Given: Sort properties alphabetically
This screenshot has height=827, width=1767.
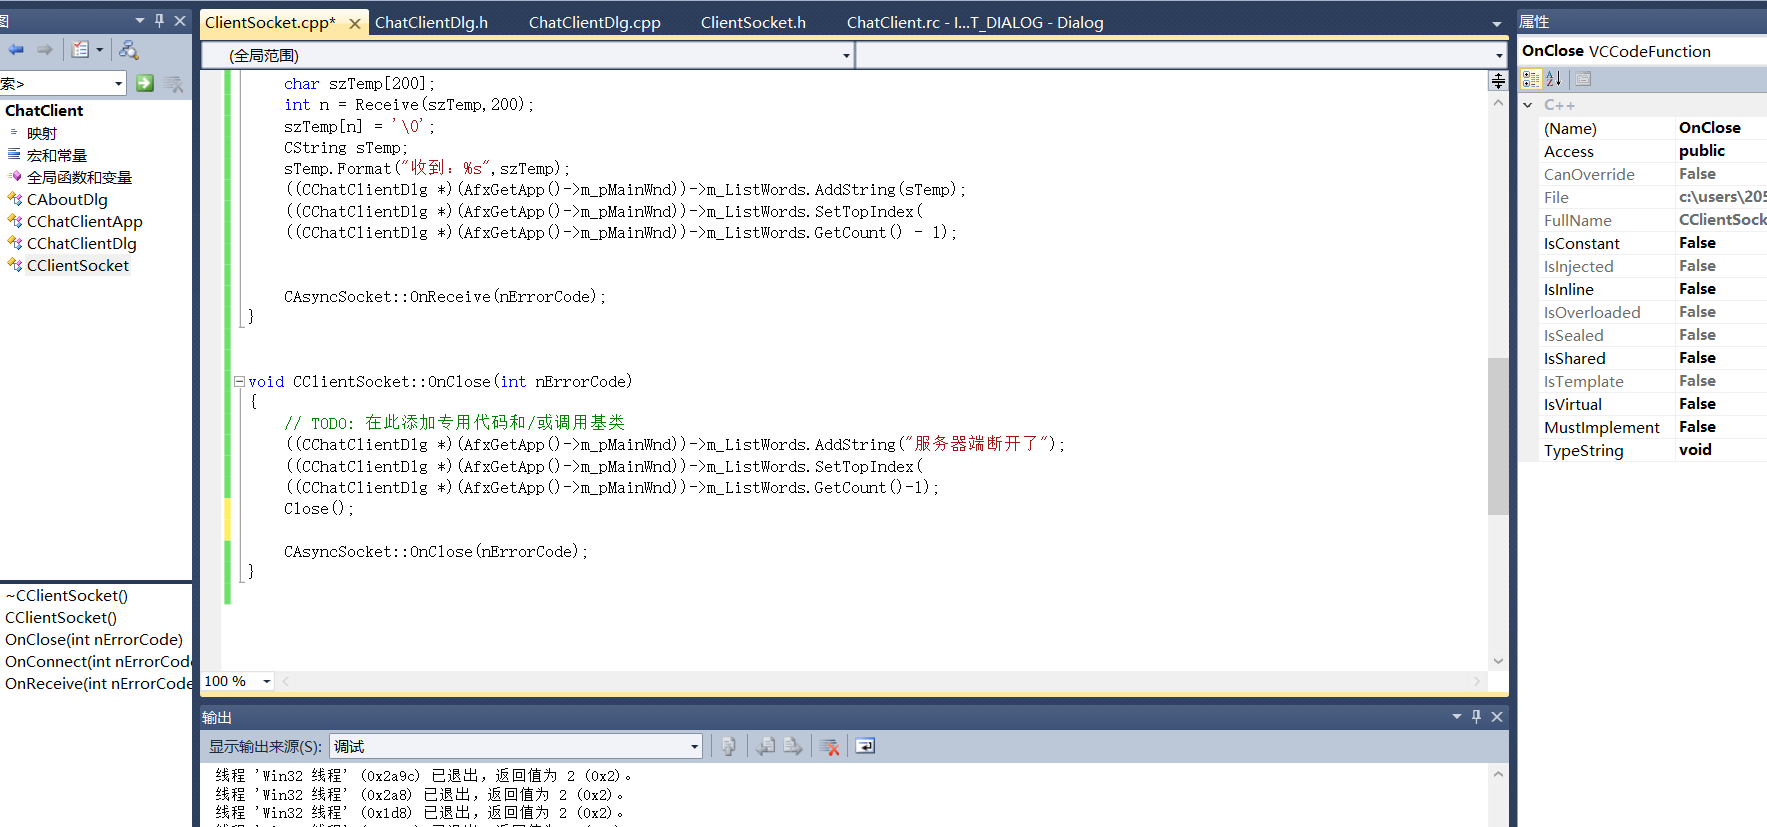Looking at the screenshot, I should (x=1553, y=79).
